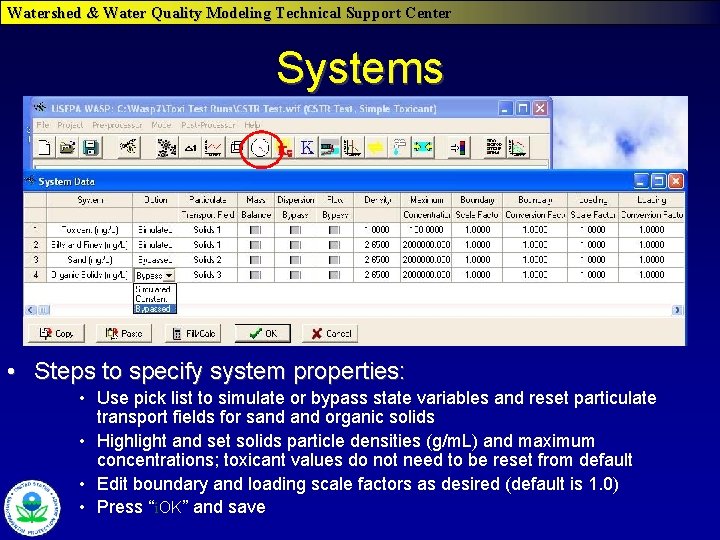Toggle Mass Balance for Organic Solids row
720x540 pixels.
tap(255, 275)
